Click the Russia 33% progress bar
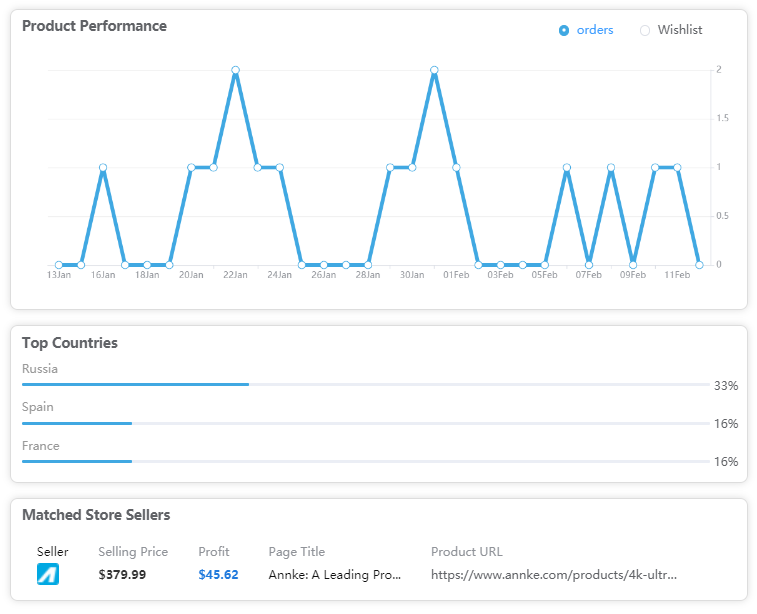 365,384
